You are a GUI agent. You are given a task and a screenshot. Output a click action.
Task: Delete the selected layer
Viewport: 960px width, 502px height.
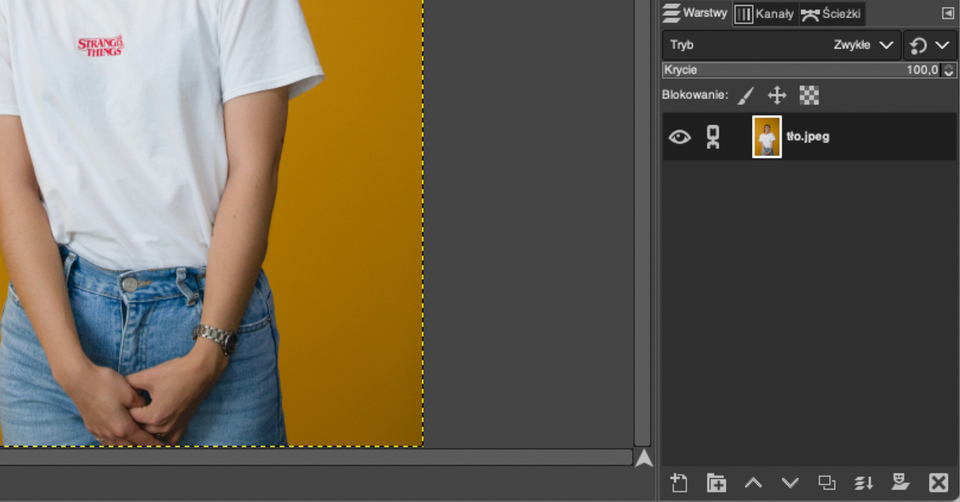(938, 483)
